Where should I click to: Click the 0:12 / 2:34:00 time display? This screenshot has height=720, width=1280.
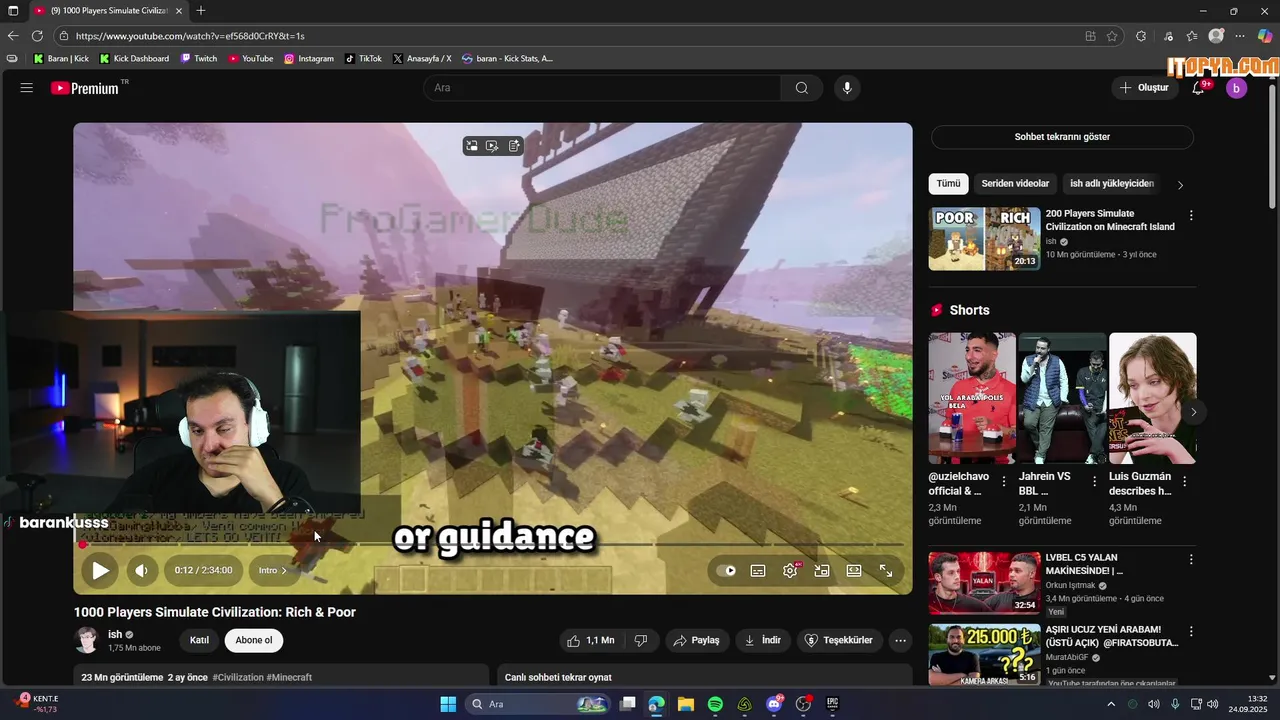203,571
